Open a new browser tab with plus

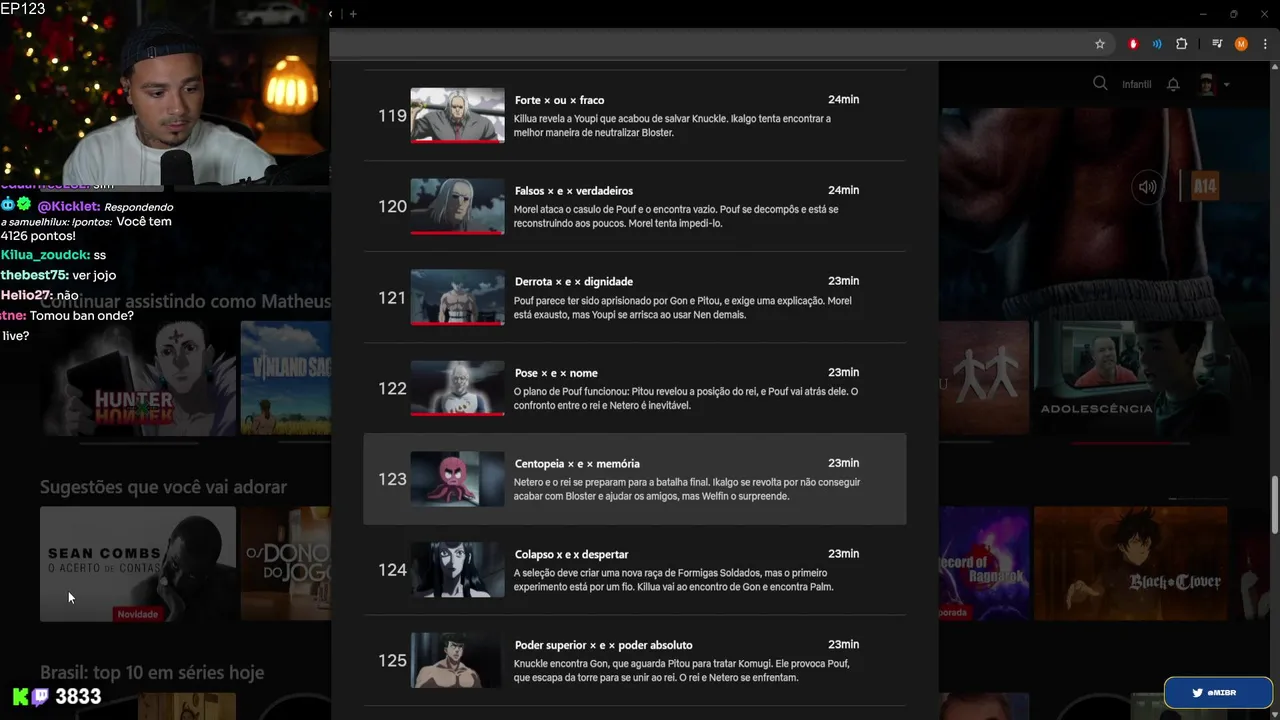click(353, 14)
